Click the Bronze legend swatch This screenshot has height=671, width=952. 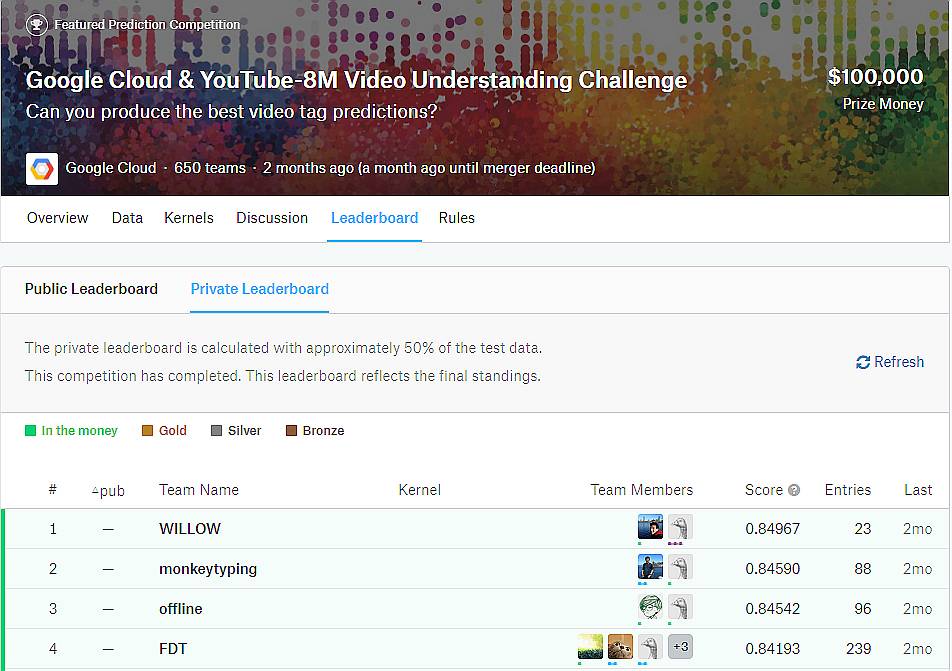click(291, 431)
